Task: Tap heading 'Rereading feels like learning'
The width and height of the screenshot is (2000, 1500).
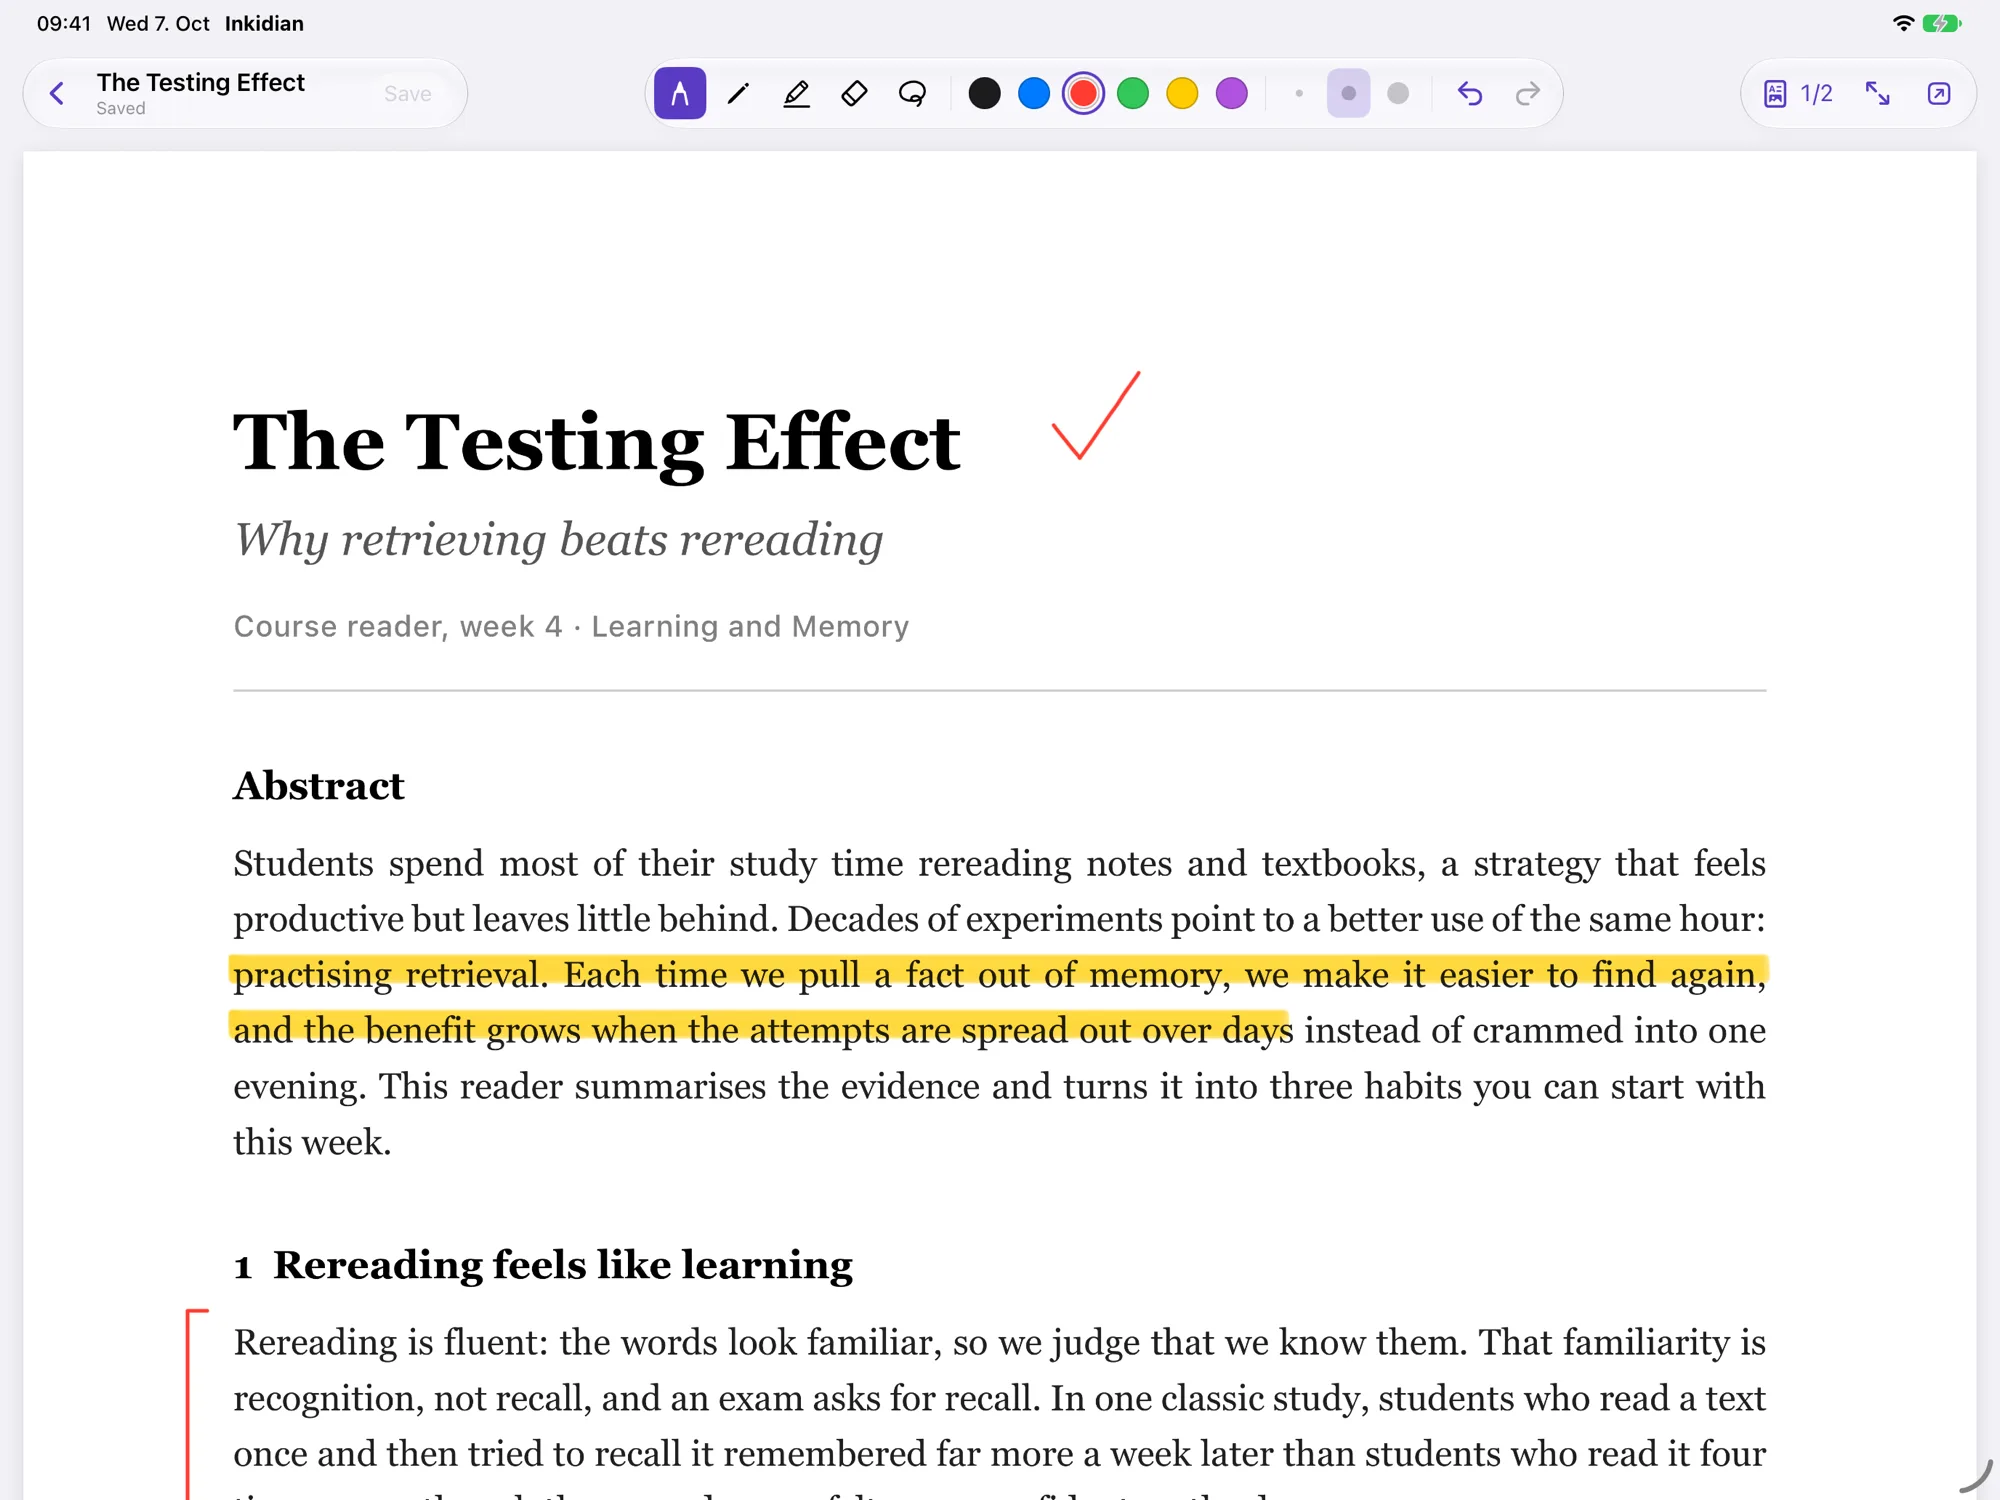Action: click(x=563, y=1265)
